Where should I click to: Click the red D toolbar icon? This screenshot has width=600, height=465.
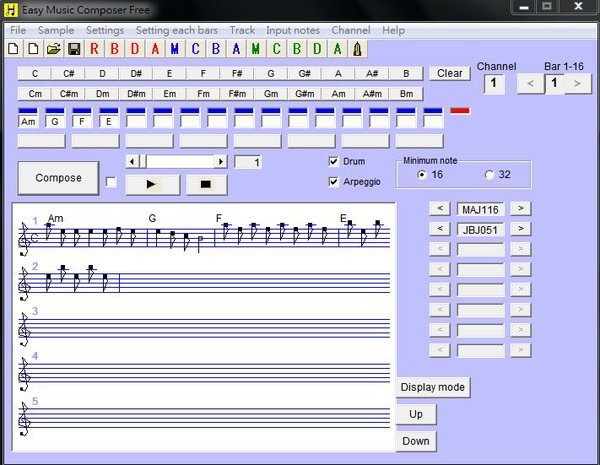point(135,49)
